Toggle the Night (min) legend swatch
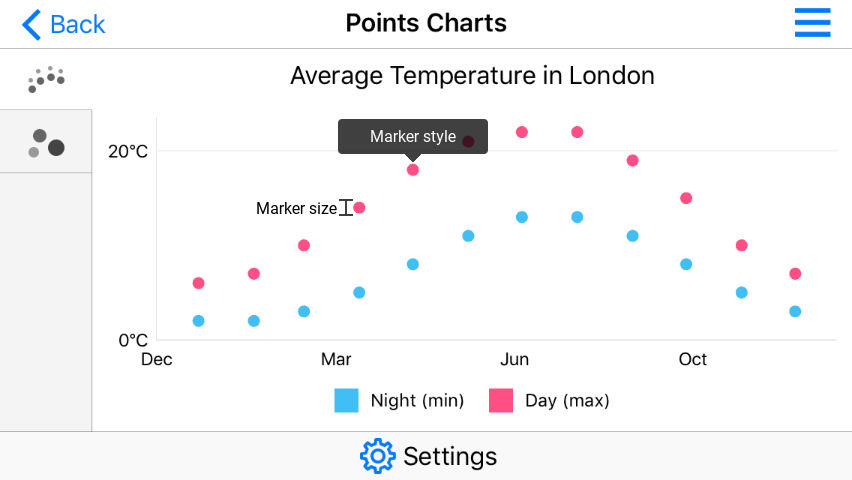 [x=346, y=401]
